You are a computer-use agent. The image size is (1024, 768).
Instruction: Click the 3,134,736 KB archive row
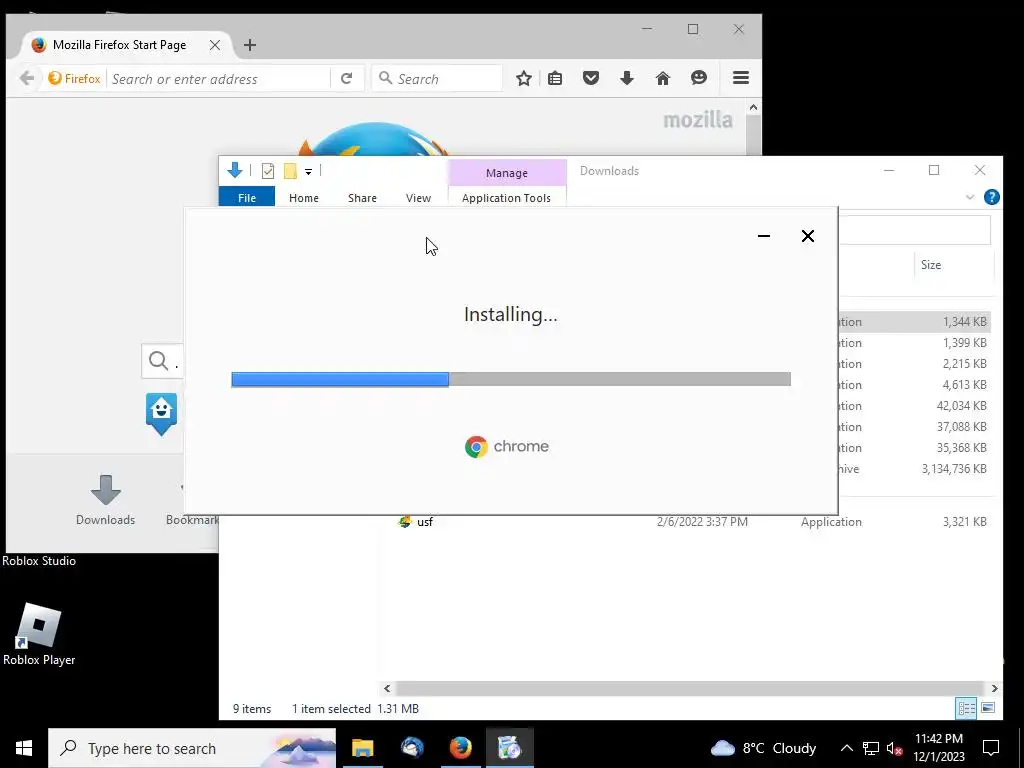click(x=914, y=469)
